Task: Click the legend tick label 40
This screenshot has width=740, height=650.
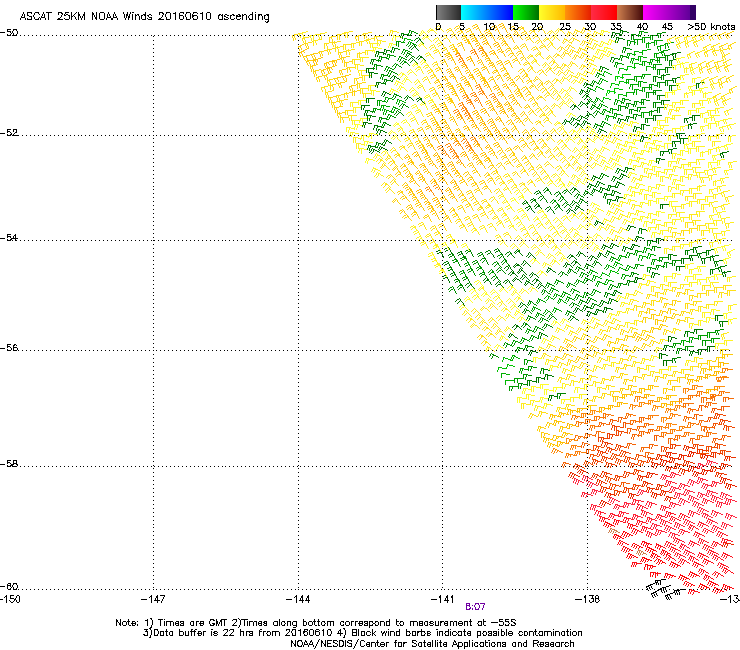Action: 642,27
